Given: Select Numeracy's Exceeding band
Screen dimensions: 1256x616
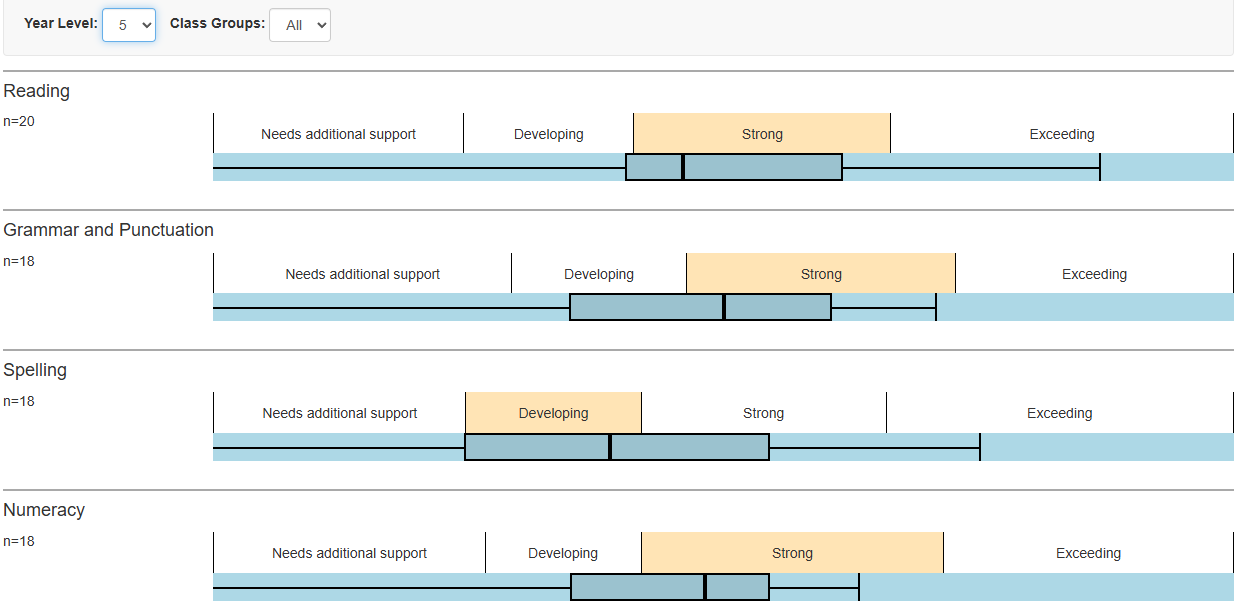Looking at the screenshot, I should [1089, 553].
